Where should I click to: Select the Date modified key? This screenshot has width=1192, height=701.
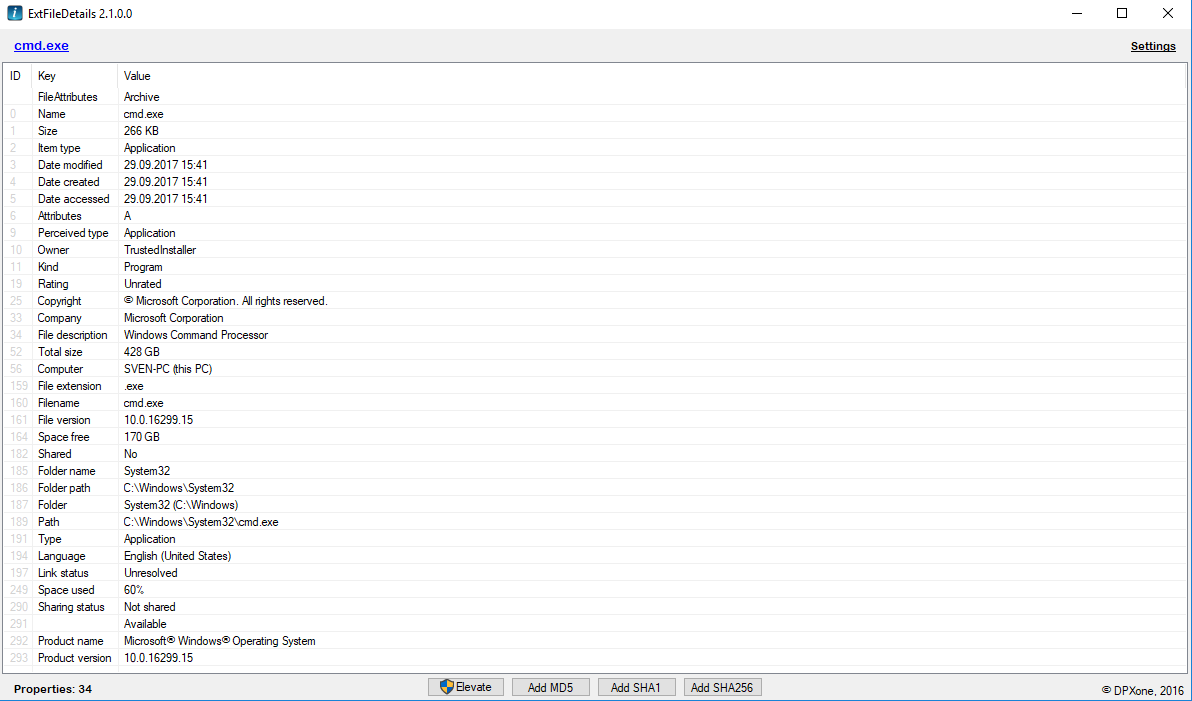[70, 165]
